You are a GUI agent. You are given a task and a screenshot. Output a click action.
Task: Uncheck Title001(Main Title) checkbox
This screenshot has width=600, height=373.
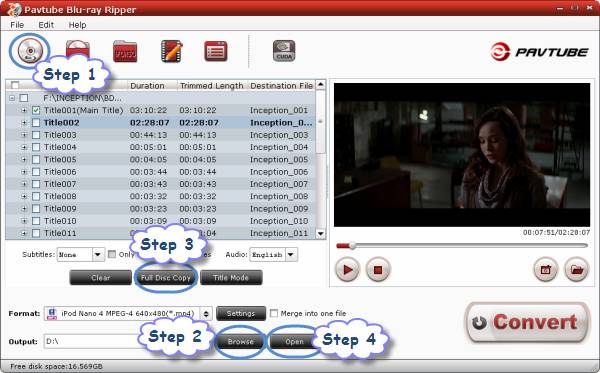click(36, 111)
